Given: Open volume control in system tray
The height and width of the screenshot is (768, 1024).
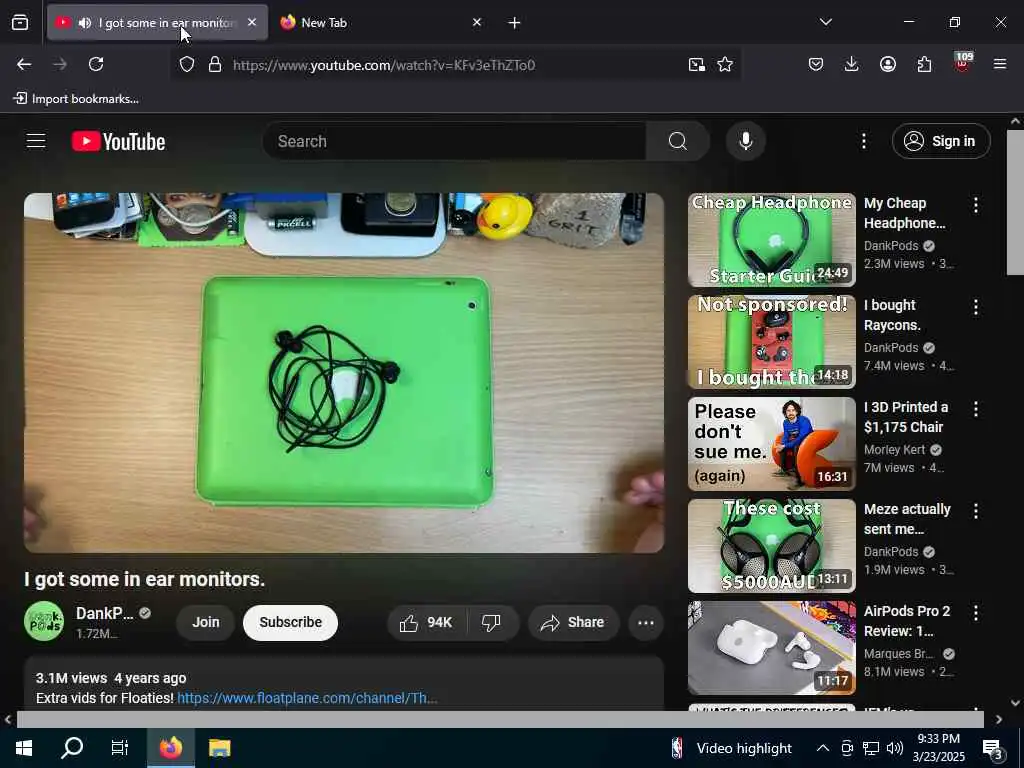Looking at the screenshot, I should tap(895, 748).
